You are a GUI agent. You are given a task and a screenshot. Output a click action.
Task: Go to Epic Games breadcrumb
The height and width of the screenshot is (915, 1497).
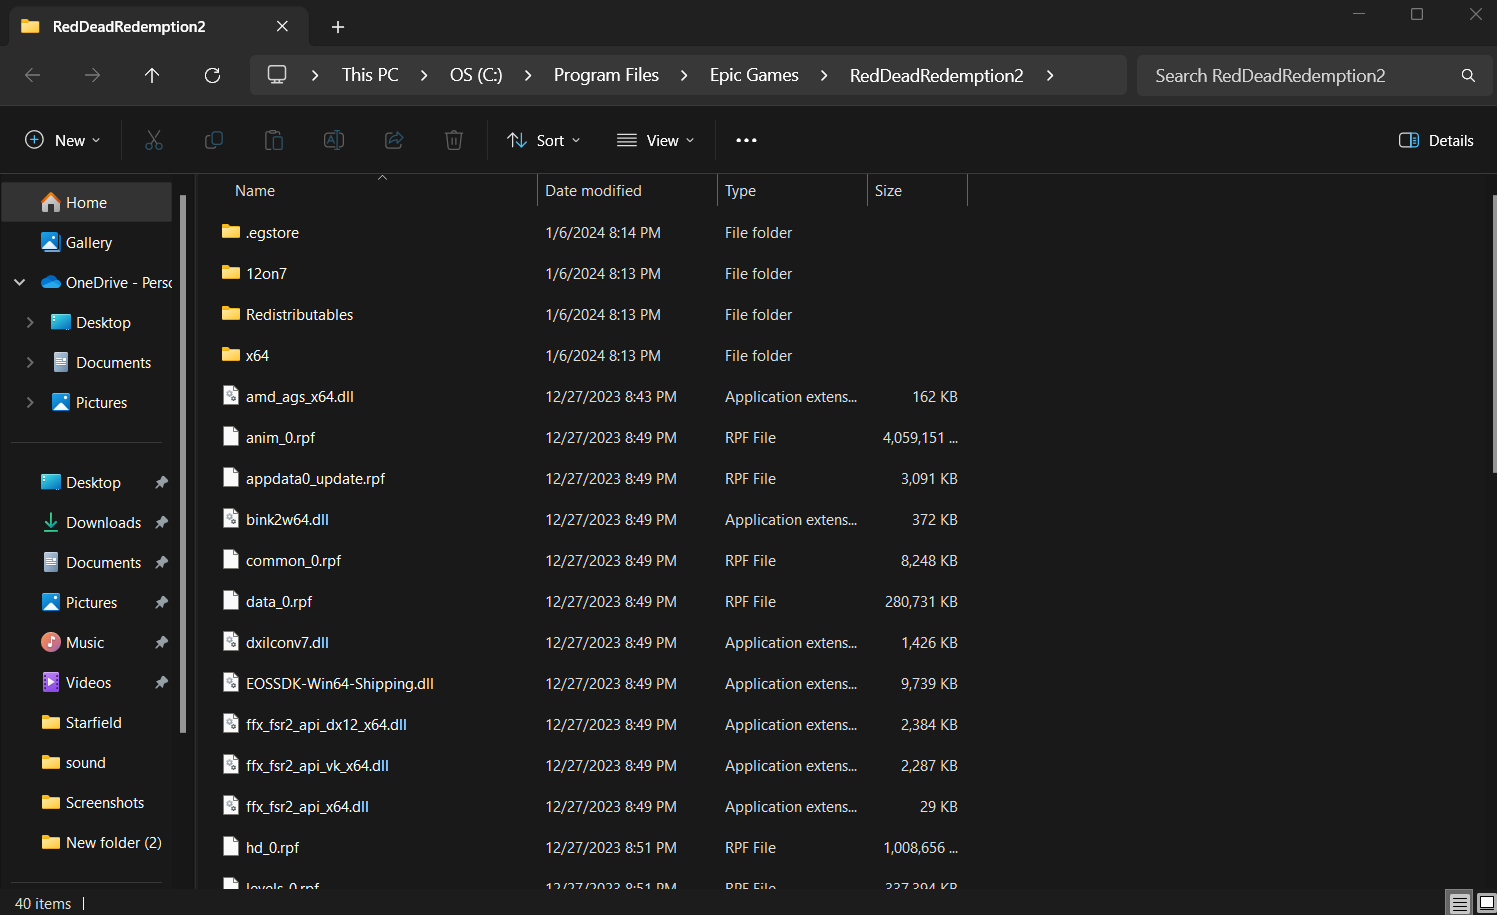pos(754,75)
